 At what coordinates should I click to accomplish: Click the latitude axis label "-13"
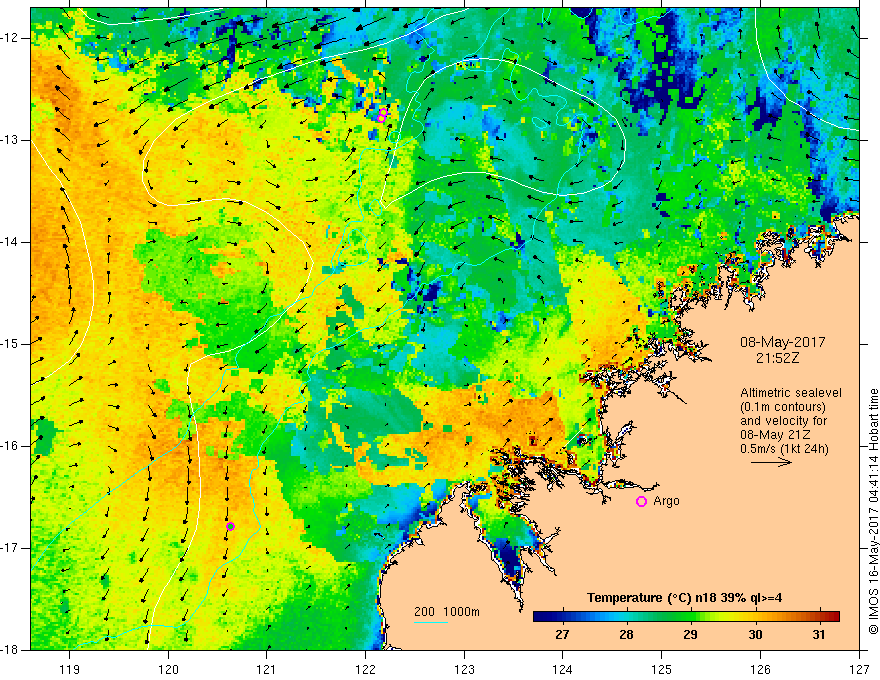[11, 140]
